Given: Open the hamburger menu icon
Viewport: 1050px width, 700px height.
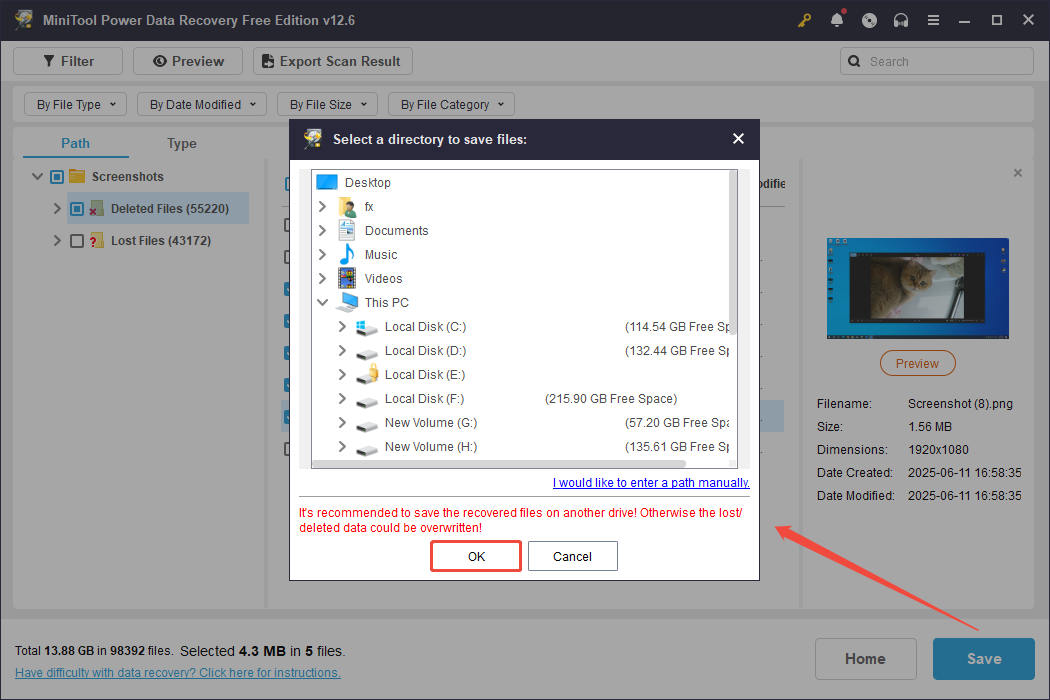Looking at the screenshot, I should point(933,19).
